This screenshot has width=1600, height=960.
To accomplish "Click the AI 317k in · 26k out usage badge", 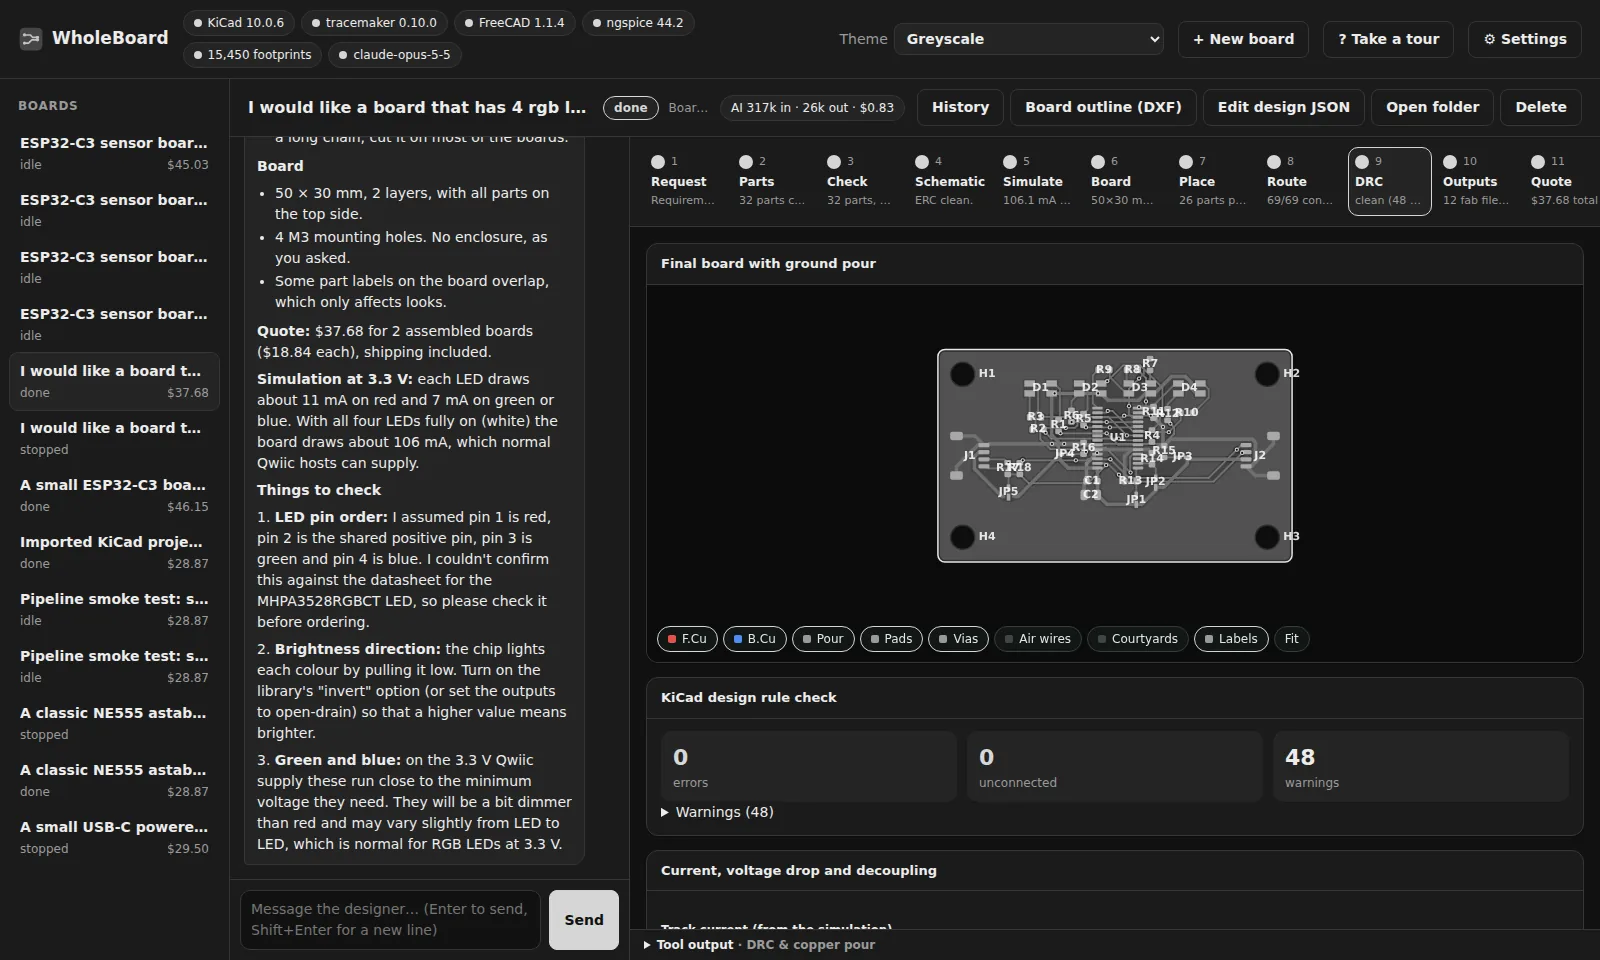I will (812, 107).
